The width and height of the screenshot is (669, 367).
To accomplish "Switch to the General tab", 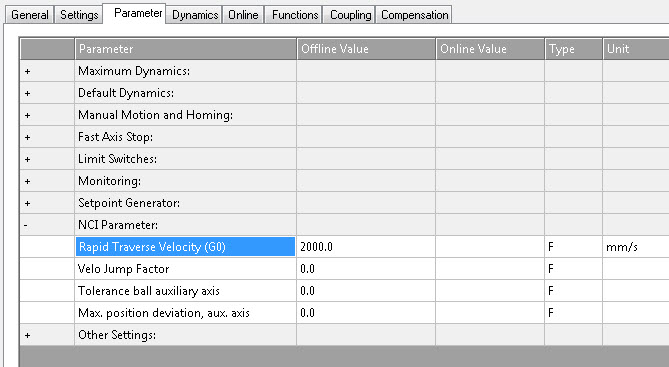I will point(29,15).
